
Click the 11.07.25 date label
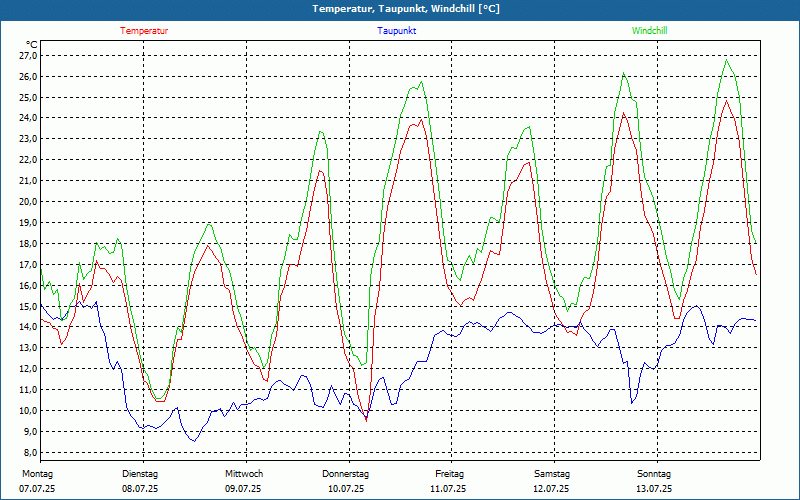tap(448, 489)
